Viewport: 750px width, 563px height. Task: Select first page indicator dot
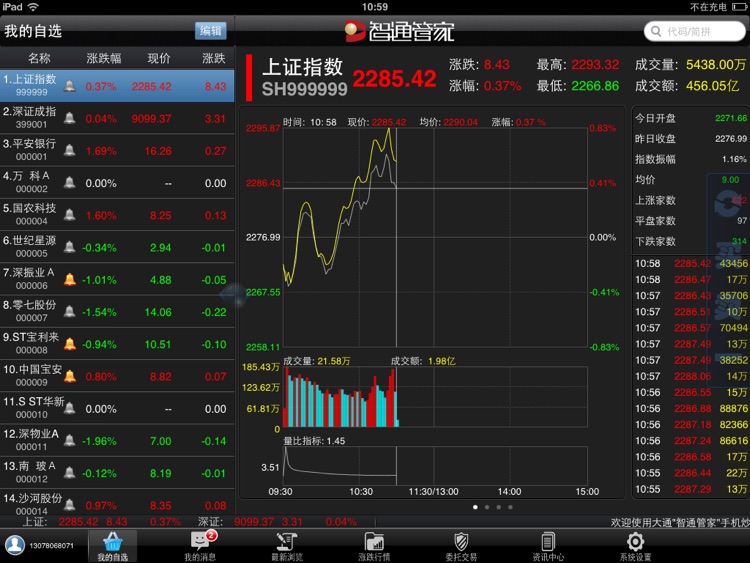[x=475, y=507]
